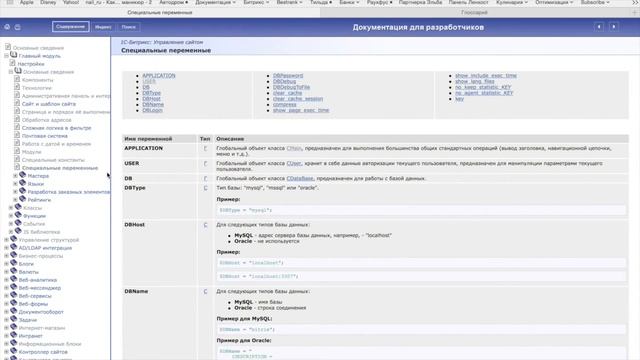
Task: Expand the Управление структурой node
Action: click(7, 240)
